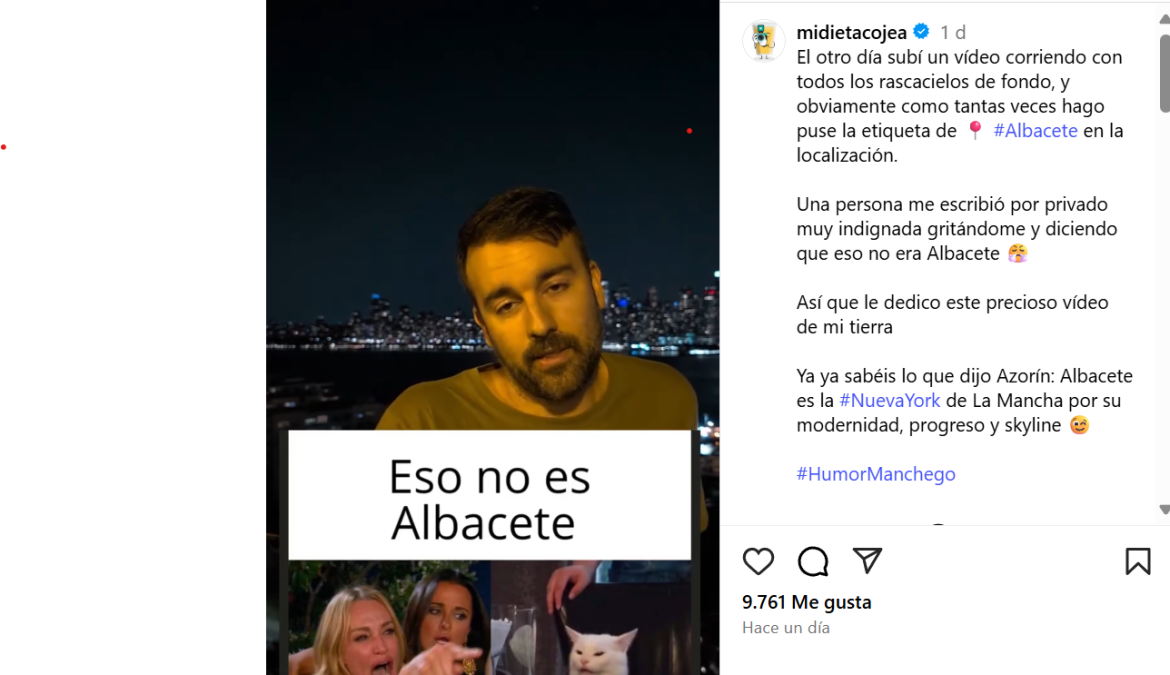1170x675 pixels.
Task: Click the red pin emoji before #Albacete
Action: click(x=975, y=131)
